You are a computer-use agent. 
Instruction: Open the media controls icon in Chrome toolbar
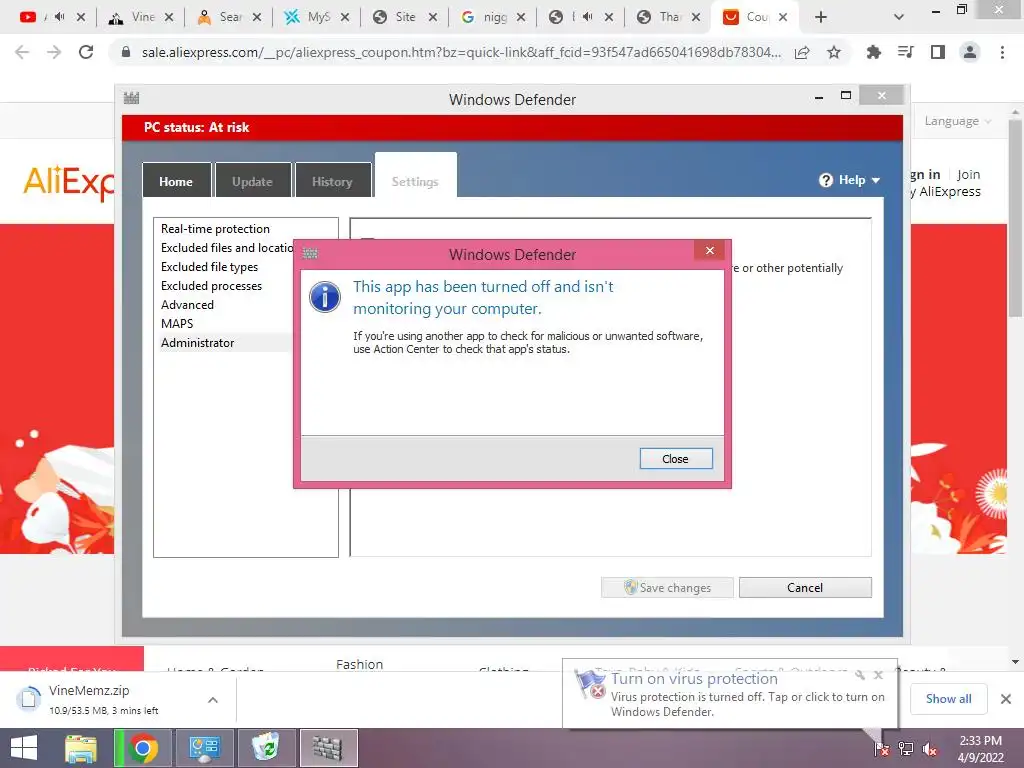(906, 52)
